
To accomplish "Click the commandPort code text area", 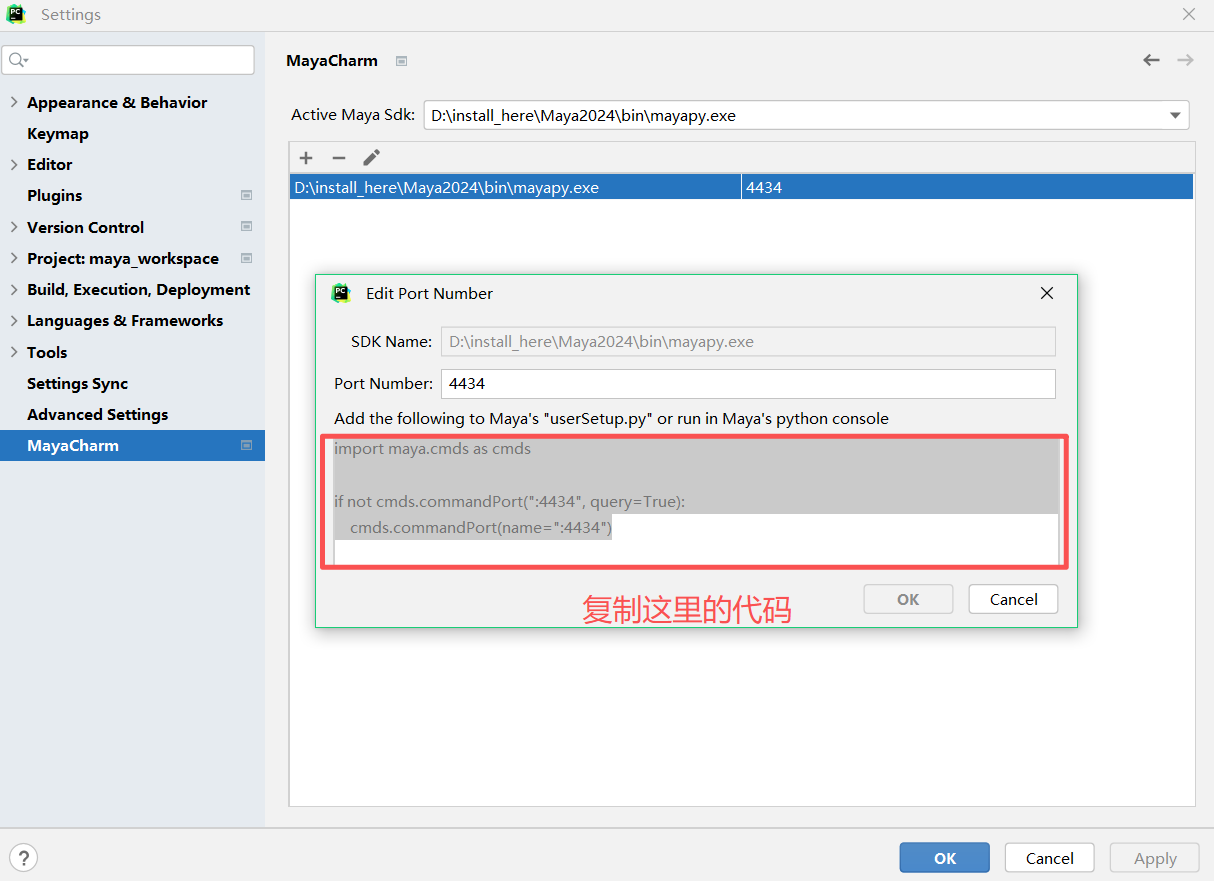I will click(x=696, y=501).
